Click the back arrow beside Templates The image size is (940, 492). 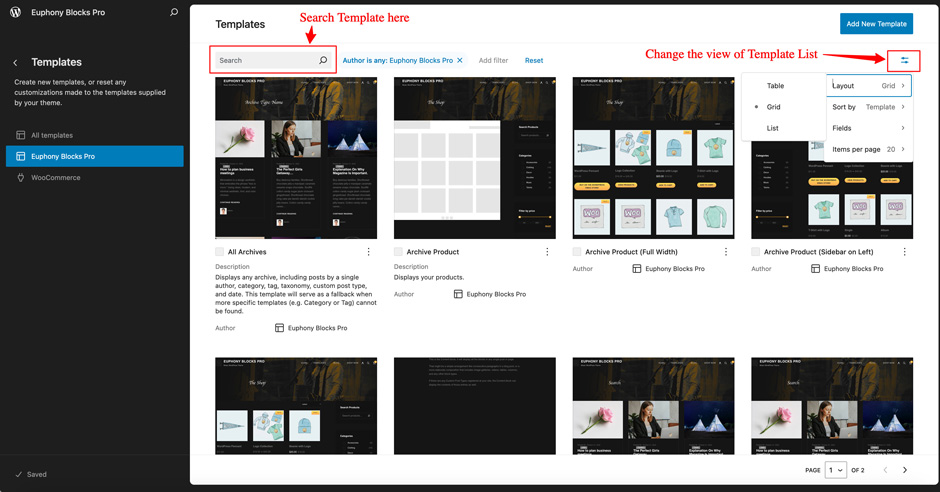click(x=15, y=62)
